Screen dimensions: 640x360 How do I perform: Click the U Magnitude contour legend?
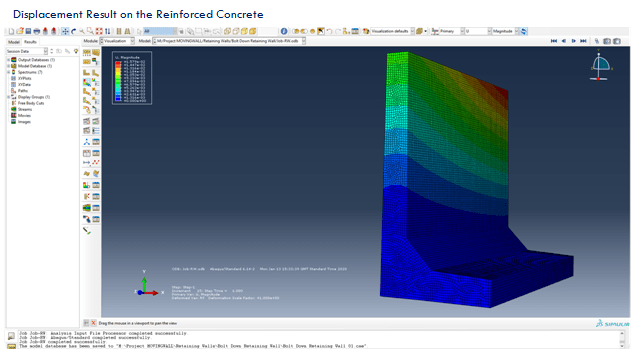132,78
